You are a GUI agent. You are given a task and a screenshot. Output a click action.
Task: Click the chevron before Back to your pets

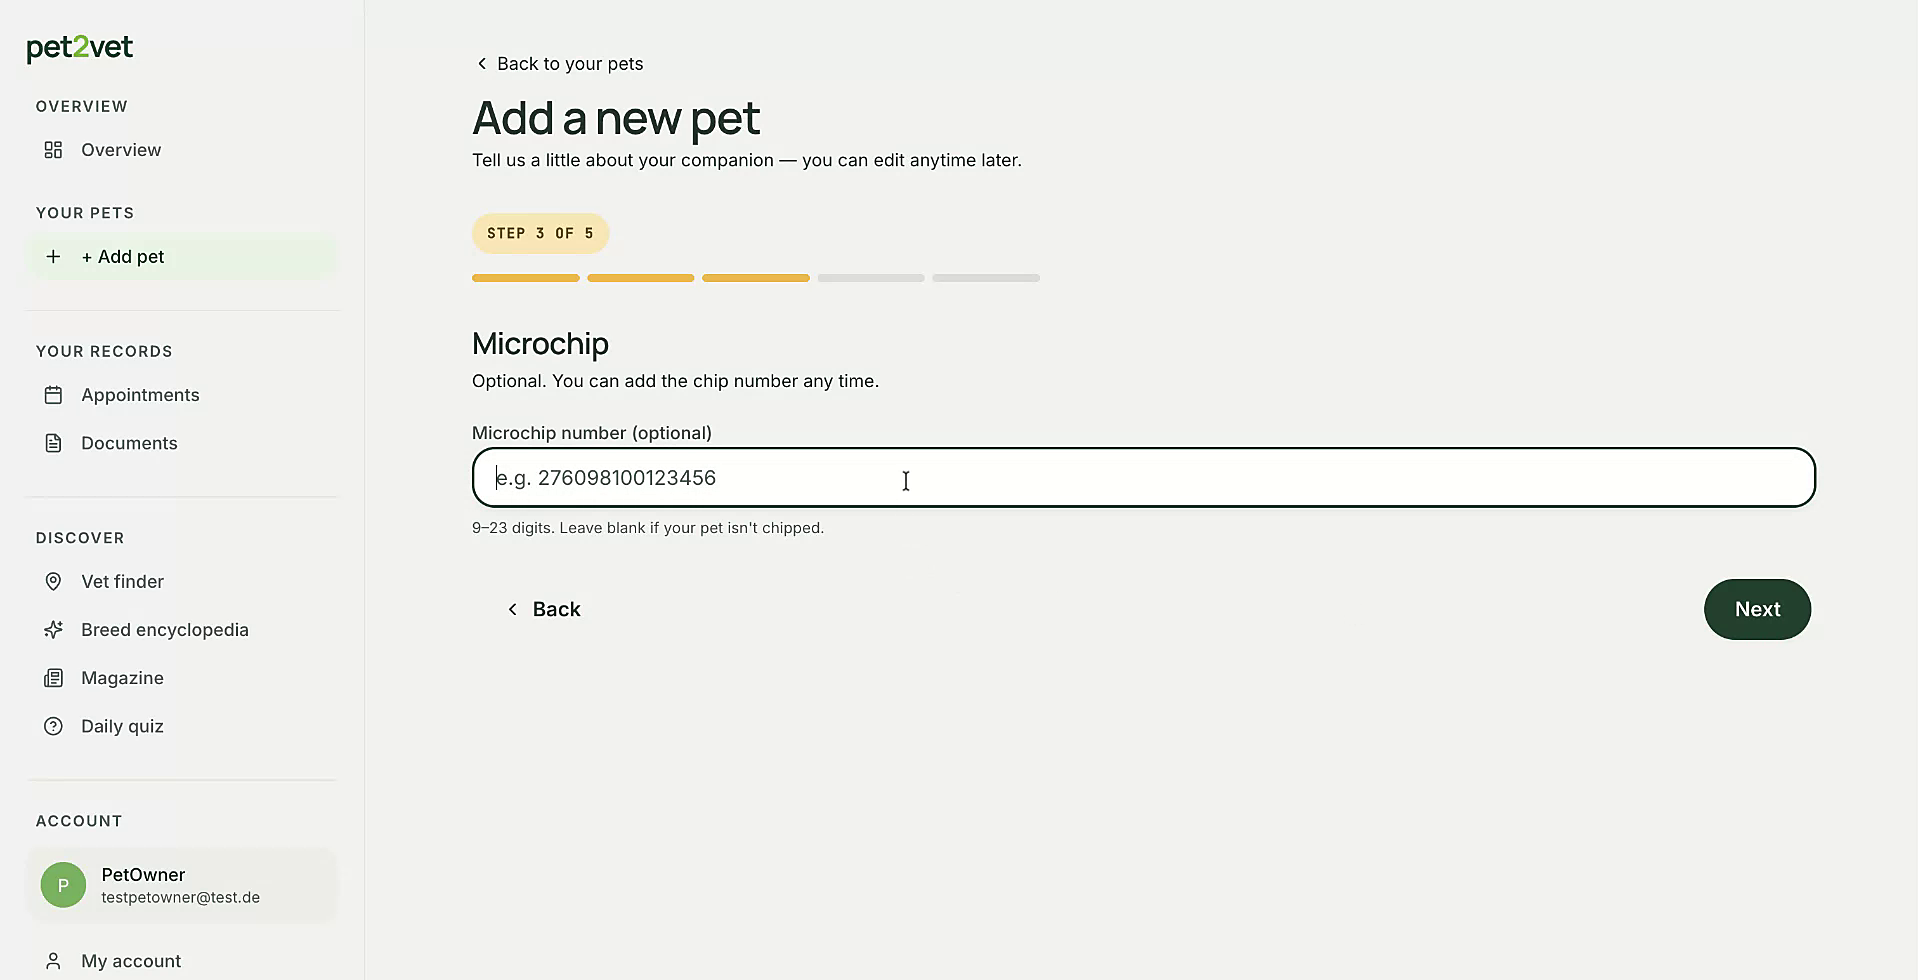[x=482, y=64]
